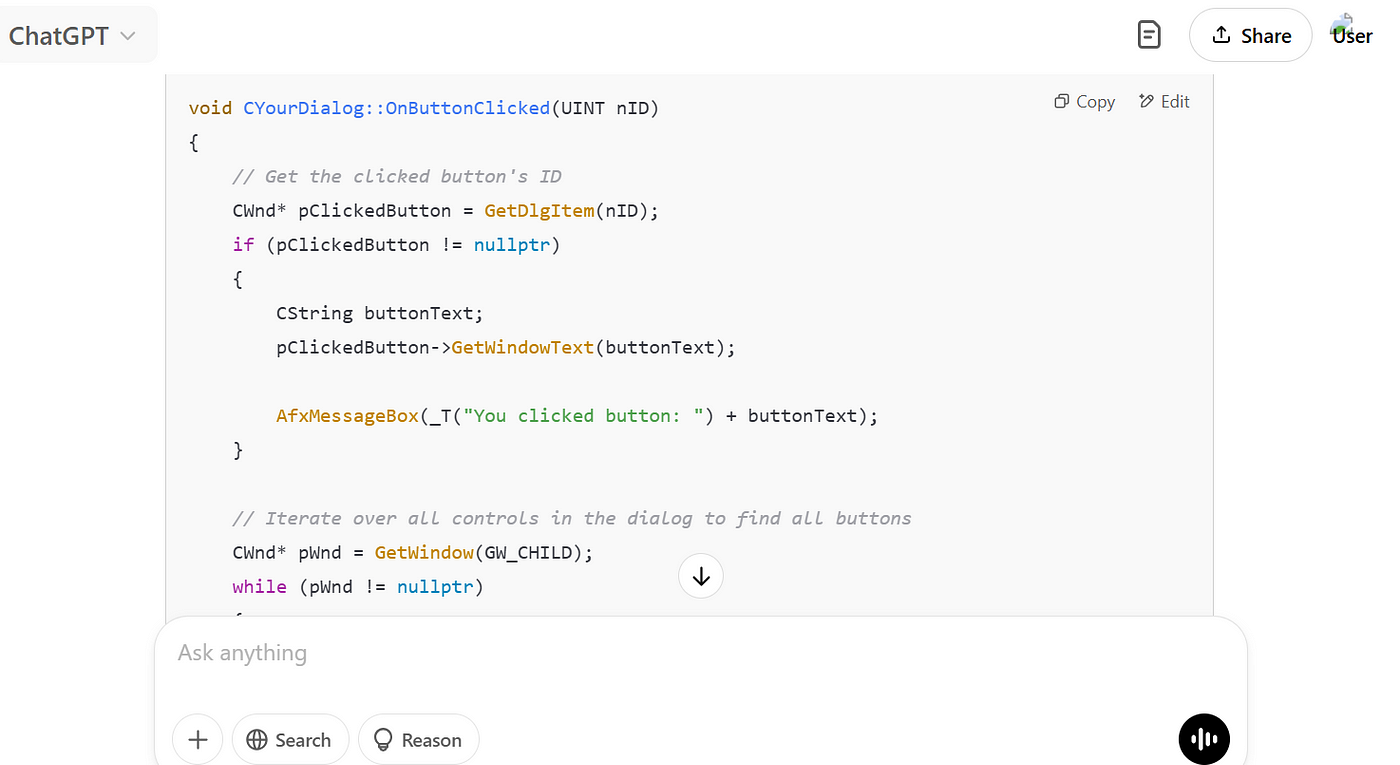The image size is (1400, 765).
Task: Click the Share button
Action: (1250, 36)
